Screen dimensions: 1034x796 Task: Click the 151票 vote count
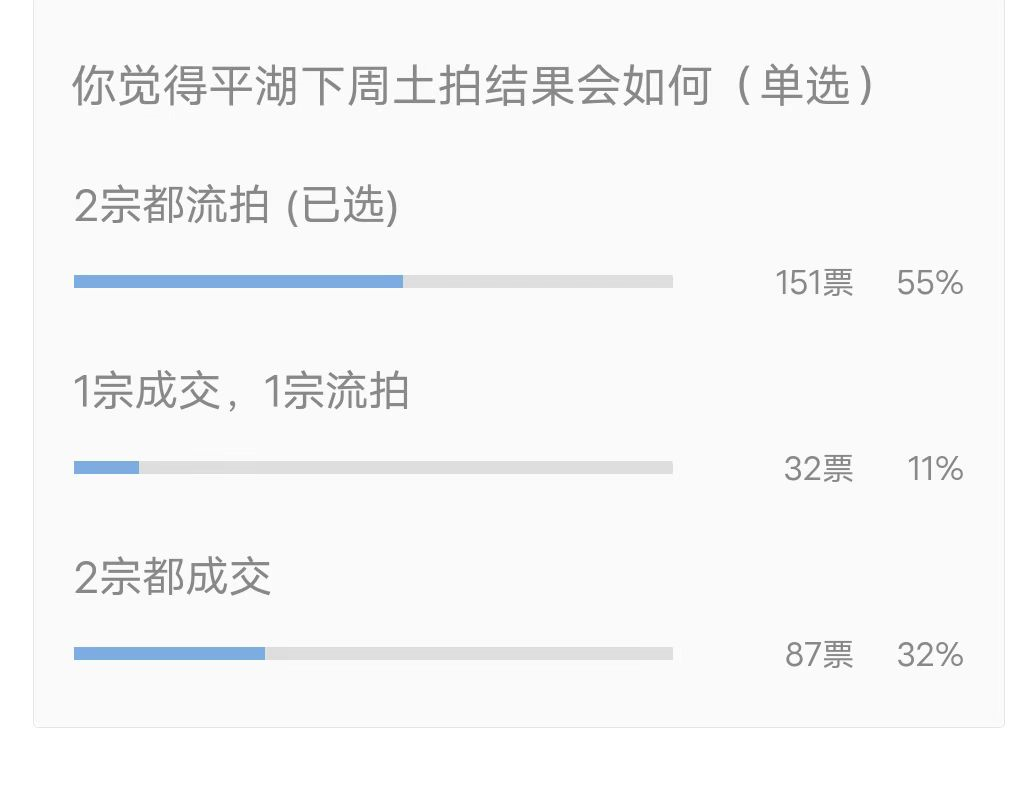[x=814, y=283]
